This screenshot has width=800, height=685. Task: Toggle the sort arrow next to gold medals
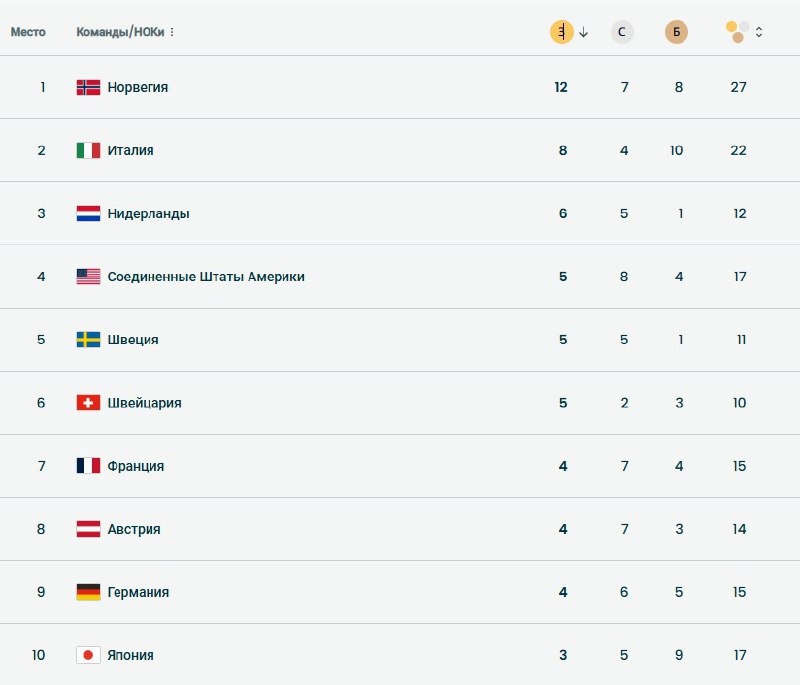pyautogui.click(x=584, y=32)
